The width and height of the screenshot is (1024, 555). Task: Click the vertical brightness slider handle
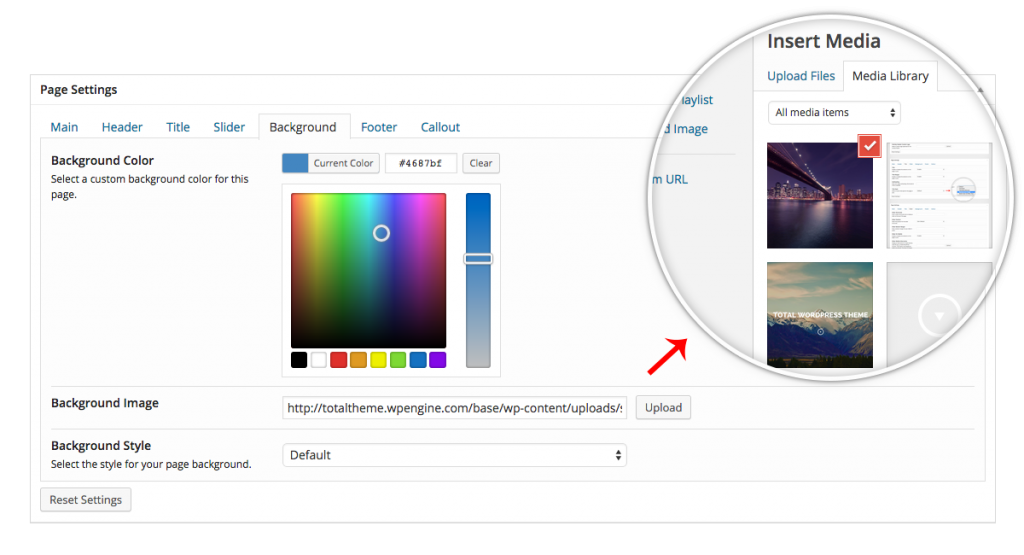(478, 259)
